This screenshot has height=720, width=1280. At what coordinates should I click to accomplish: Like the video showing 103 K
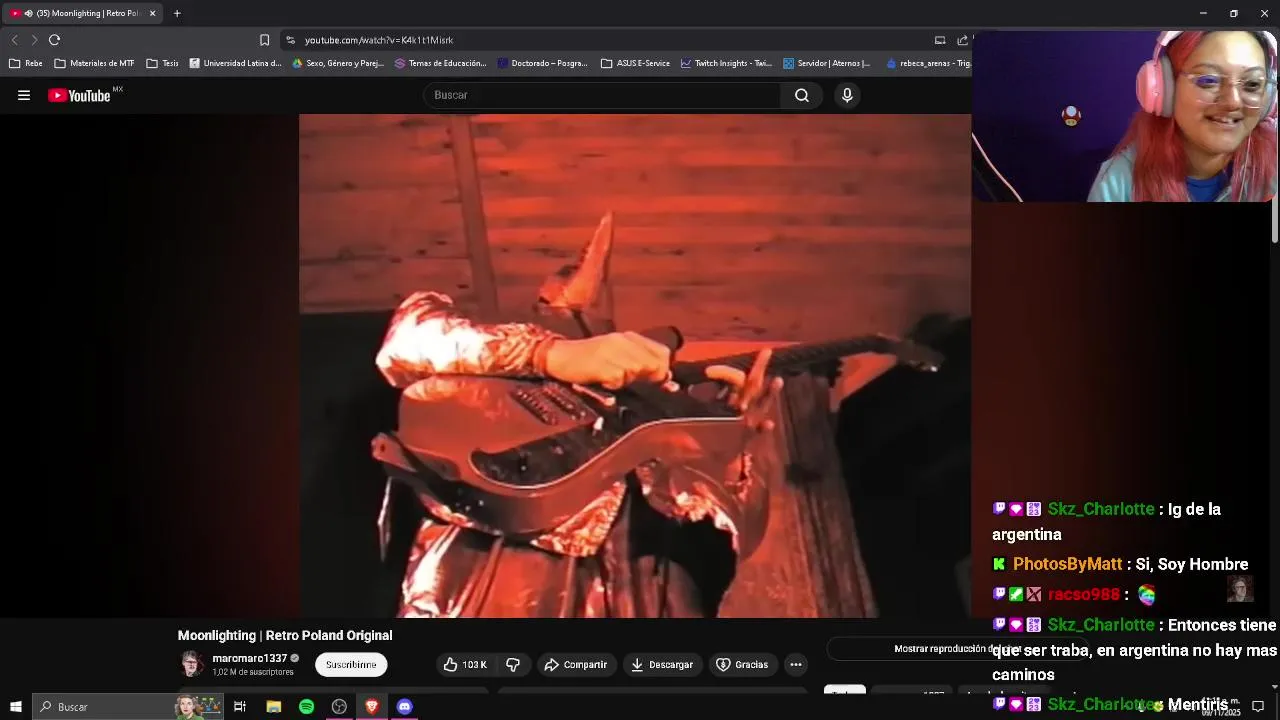[465, 664]
